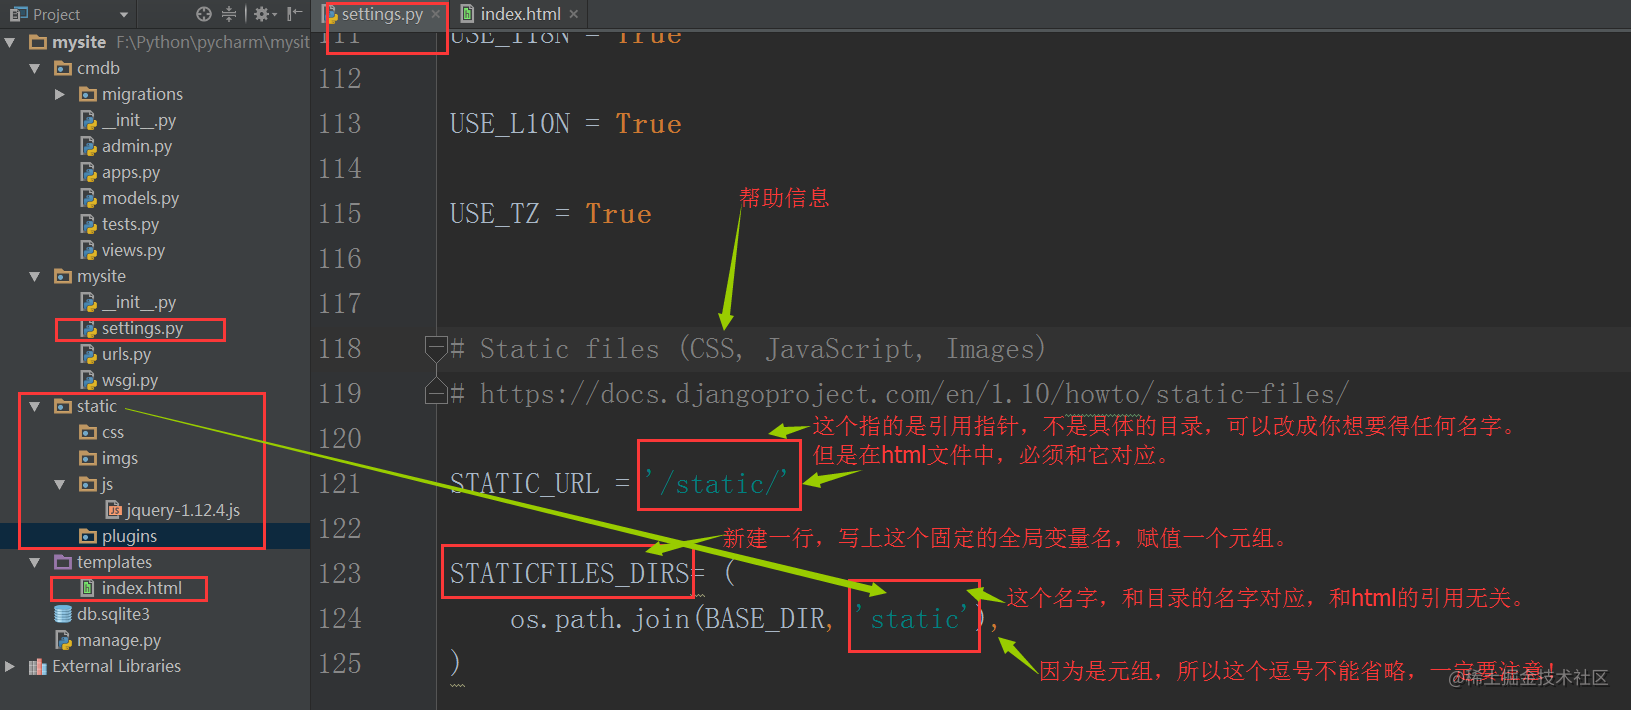Screen dimensions: 1631x710
Task: Click the Project panel title icon
Action: point(19,14)
